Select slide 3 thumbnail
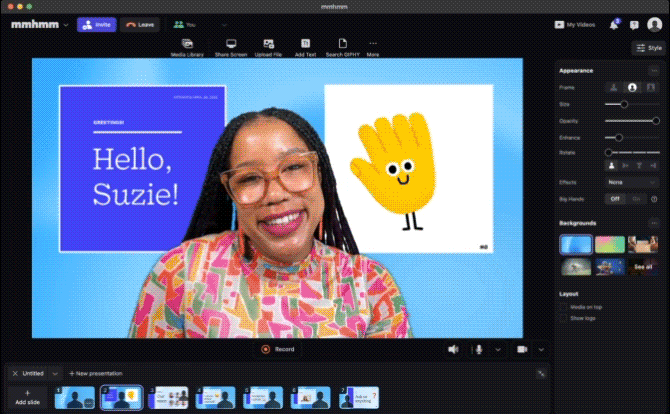Image resolution: width=670 pixels, height=414 pixels. [169, 398]
